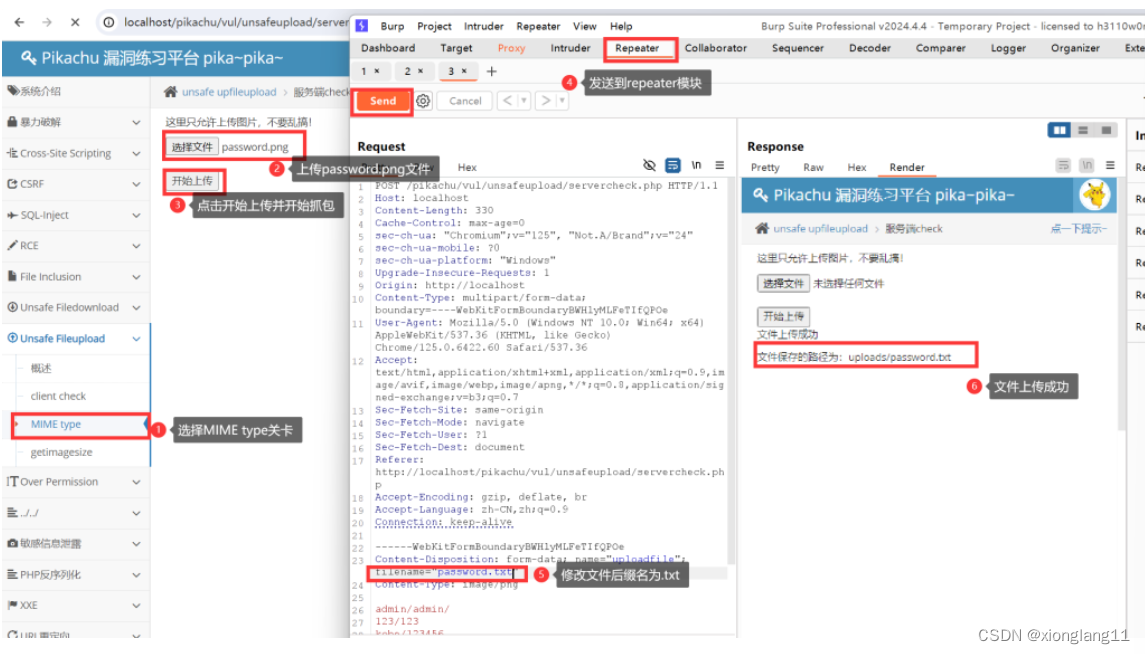Switch to the Logger tab

(1008, 47)
